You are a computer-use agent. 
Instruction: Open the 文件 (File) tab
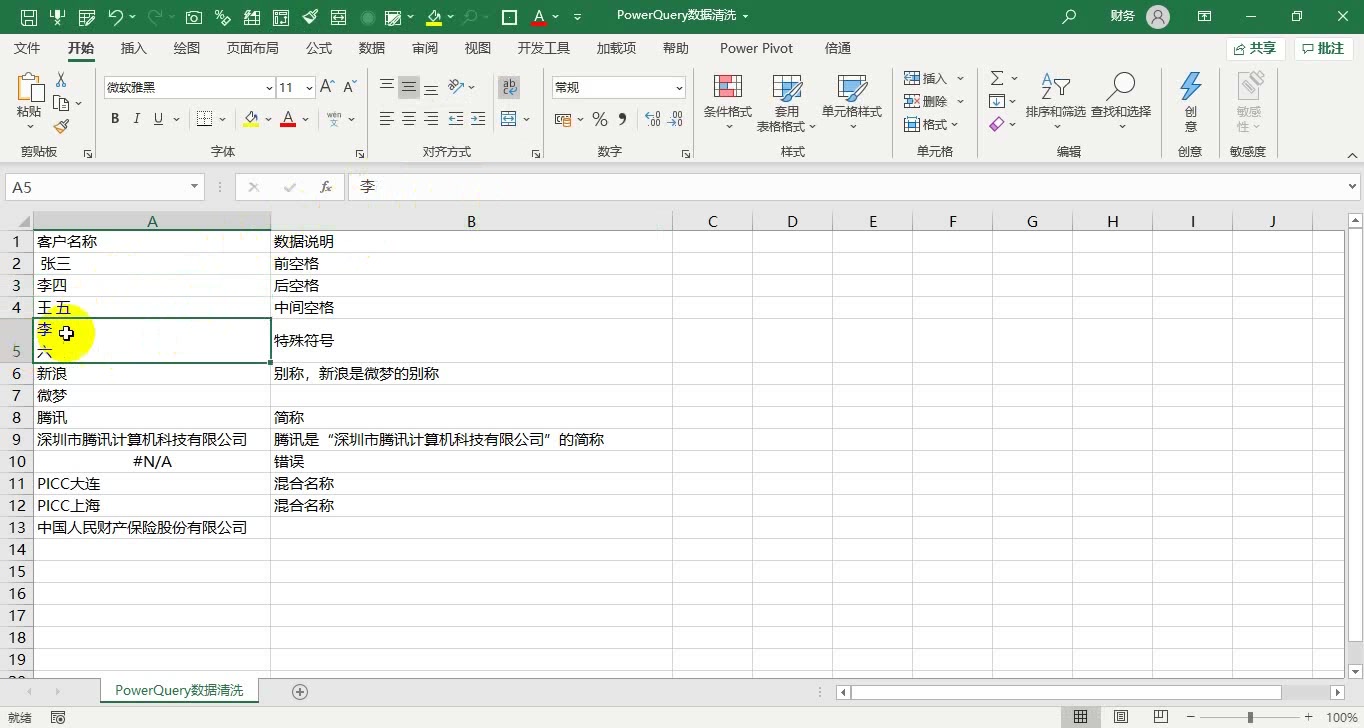(x=27, y=48)
